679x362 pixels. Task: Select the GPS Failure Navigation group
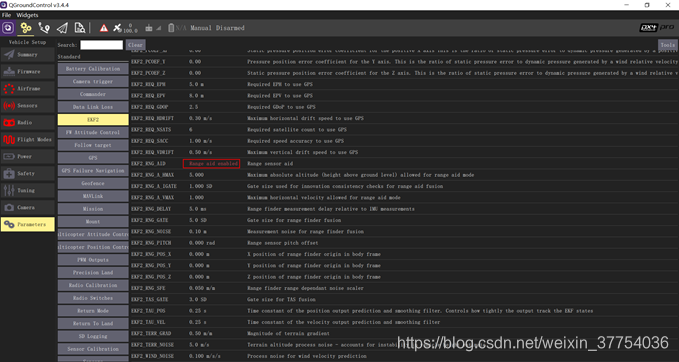tap(93, 171)
